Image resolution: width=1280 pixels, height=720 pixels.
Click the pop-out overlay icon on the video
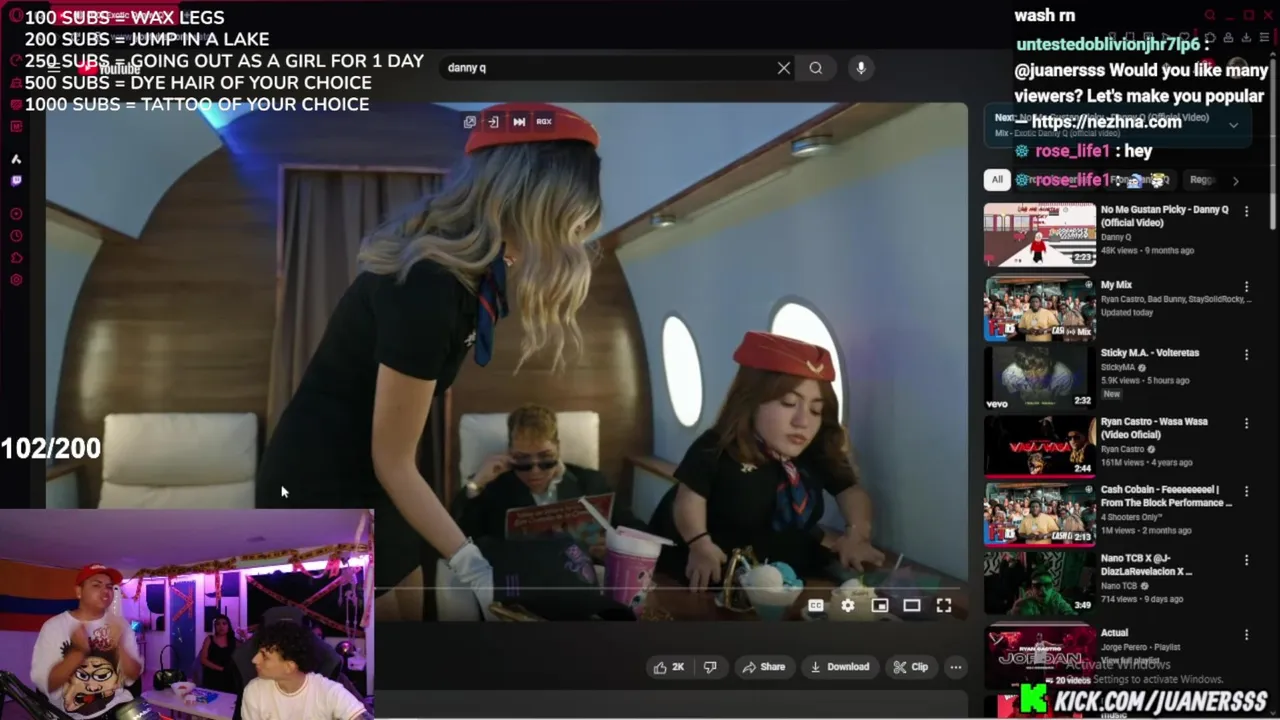pos(470,122)
